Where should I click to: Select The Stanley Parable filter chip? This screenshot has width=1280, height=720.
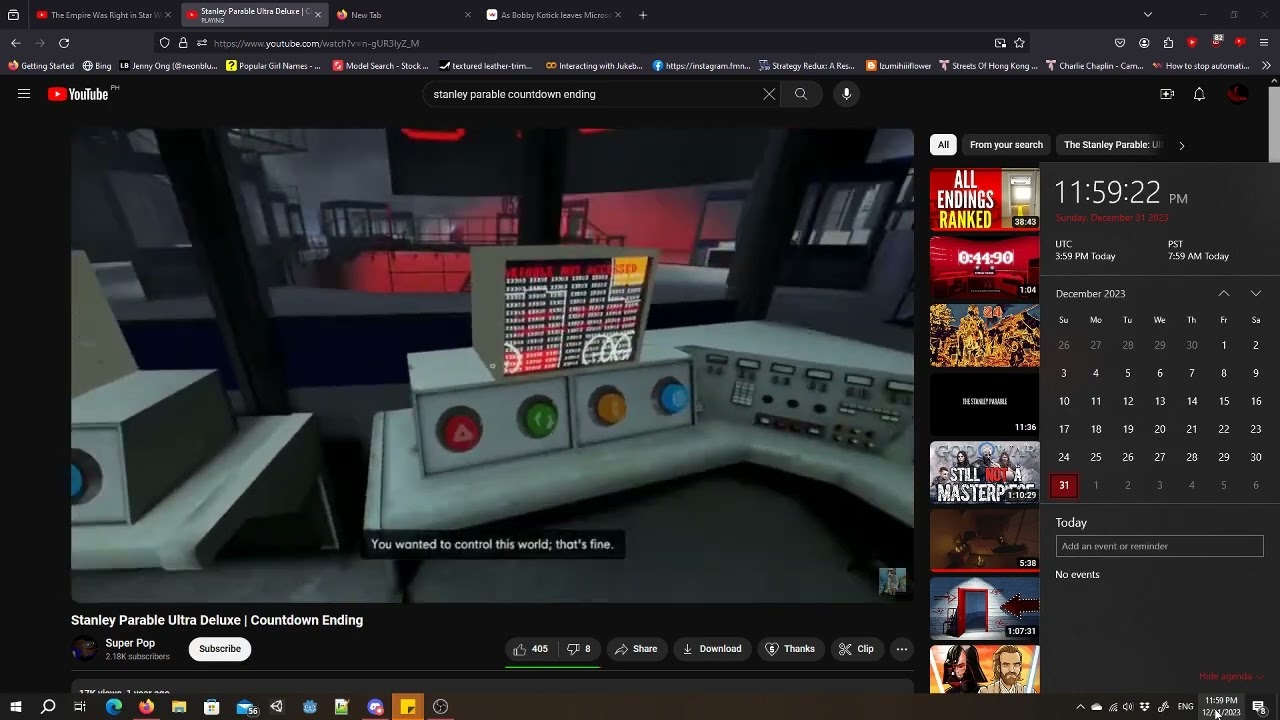pos(1112,145)
